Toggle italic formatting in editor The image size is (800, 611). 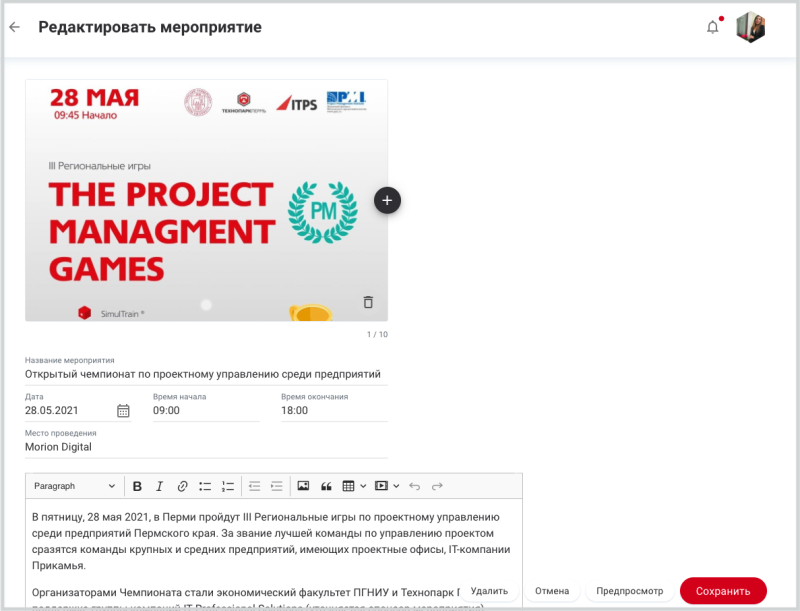click(x=159, y=486)
